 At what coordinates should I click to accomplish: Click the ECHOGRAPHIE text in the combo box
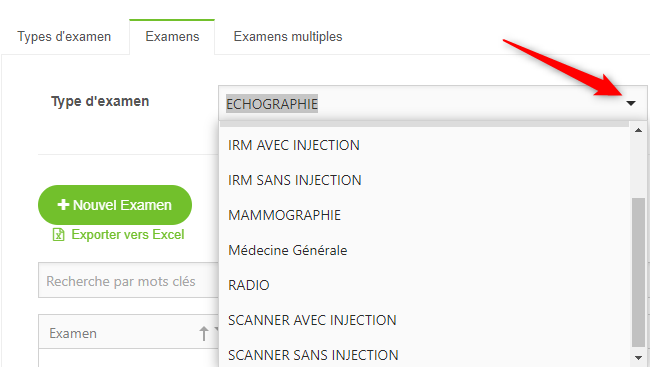click(272, 104)
